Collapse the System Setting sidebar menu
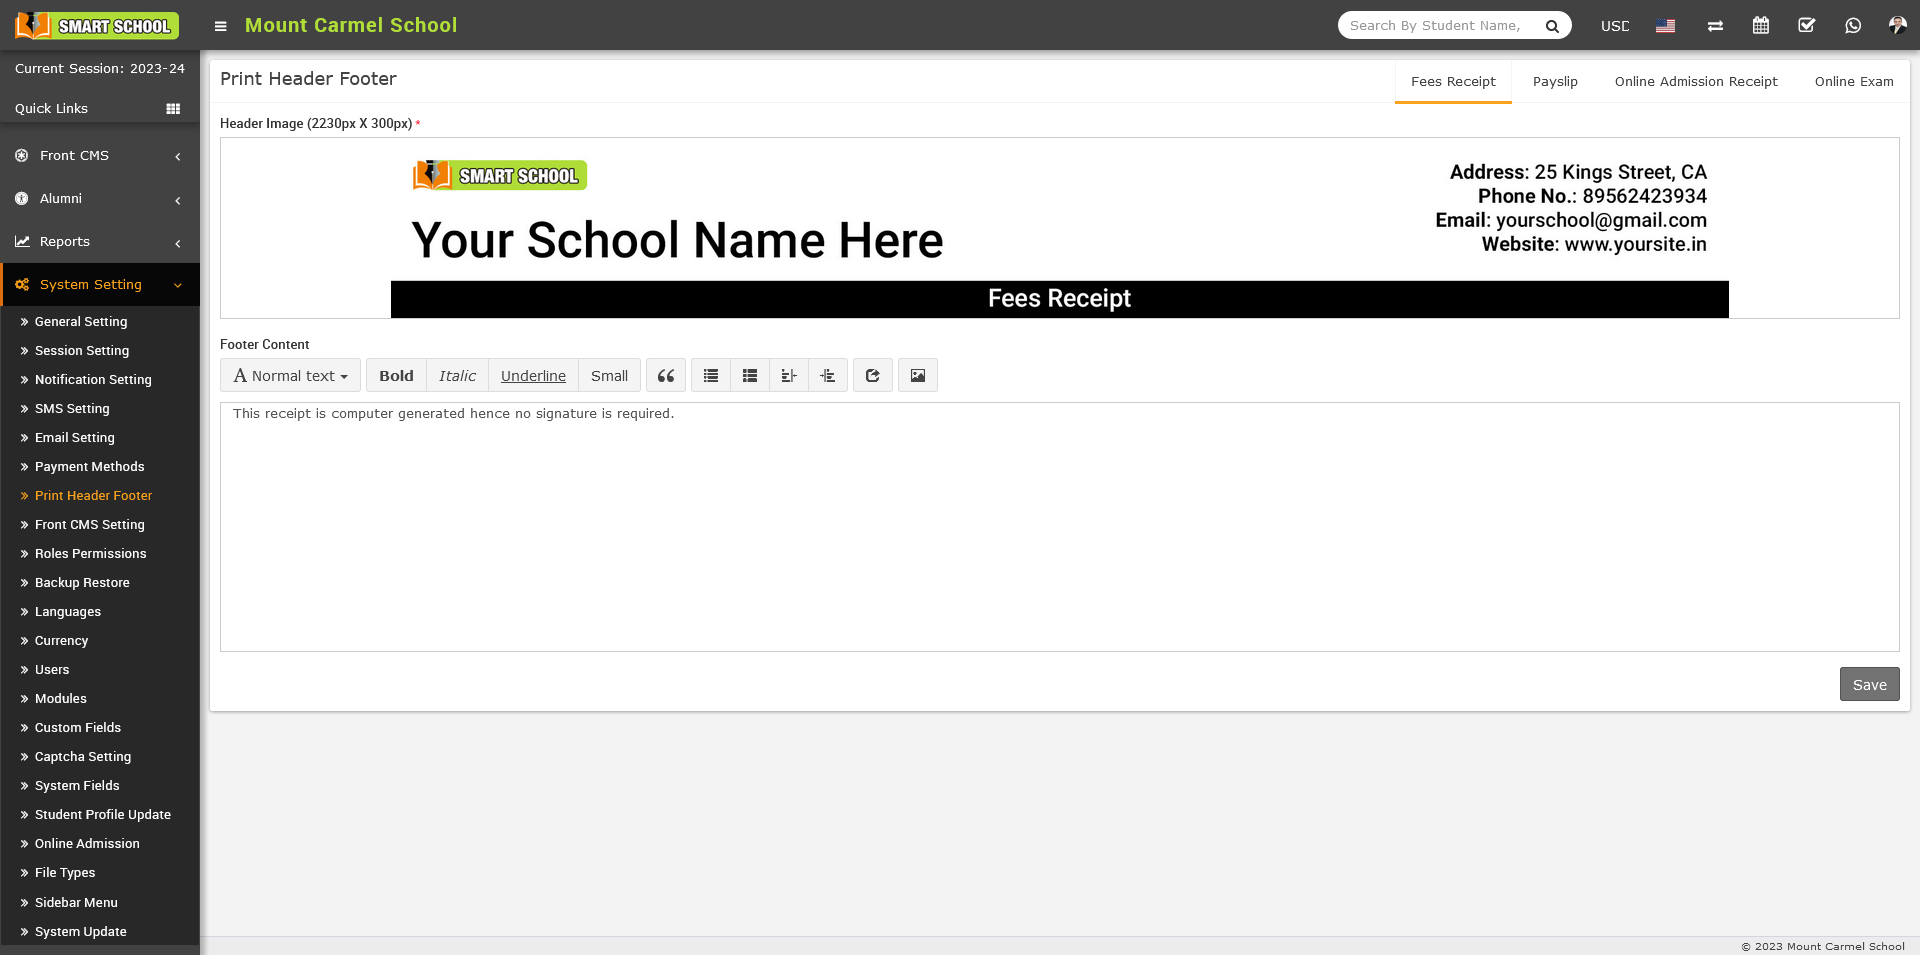This screenshot has width=1920, height=955. (100, 285)
